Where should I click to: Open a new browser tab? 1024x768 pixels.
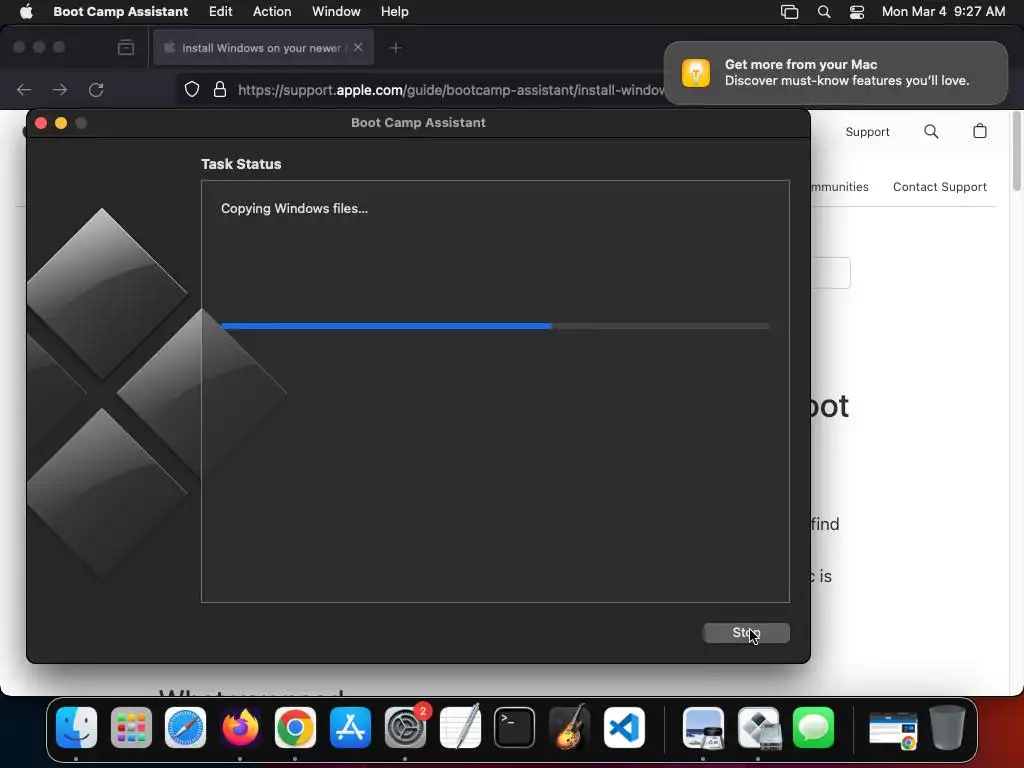[x=395, y=48]
